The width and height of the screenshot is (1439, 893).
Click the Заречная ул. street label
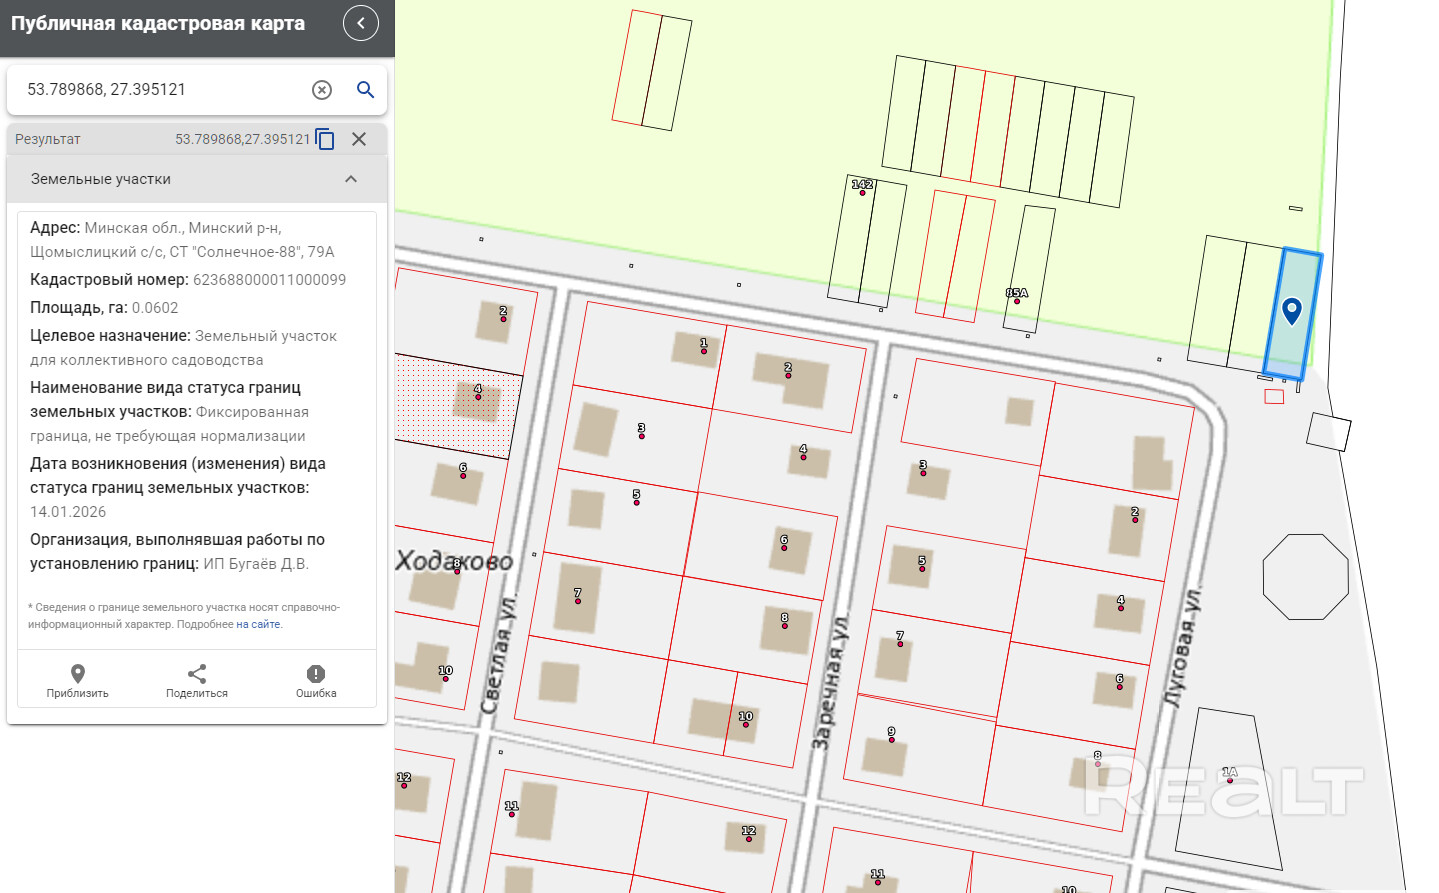(831, 683)
